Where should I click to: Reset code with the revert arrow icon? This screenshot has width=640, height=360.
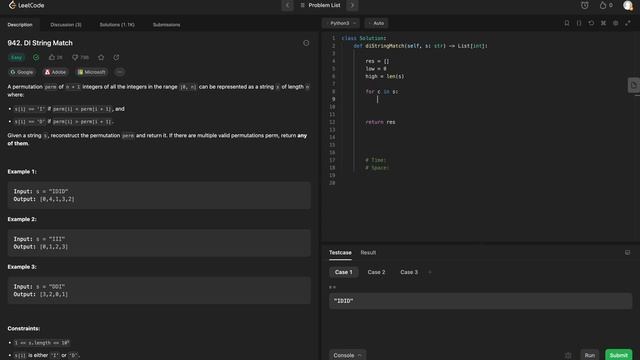591,23
